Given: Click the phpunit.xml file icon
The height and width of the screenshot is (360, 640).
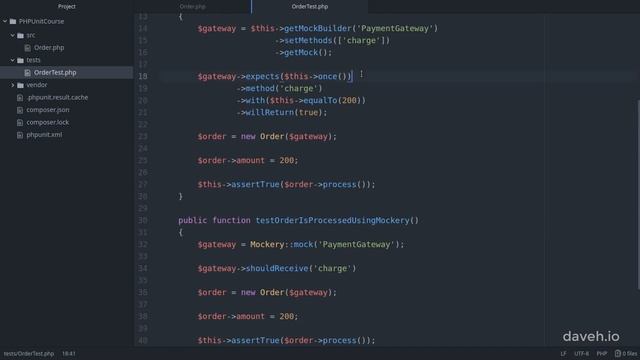Looking at the screenshot, I should 20,135.
